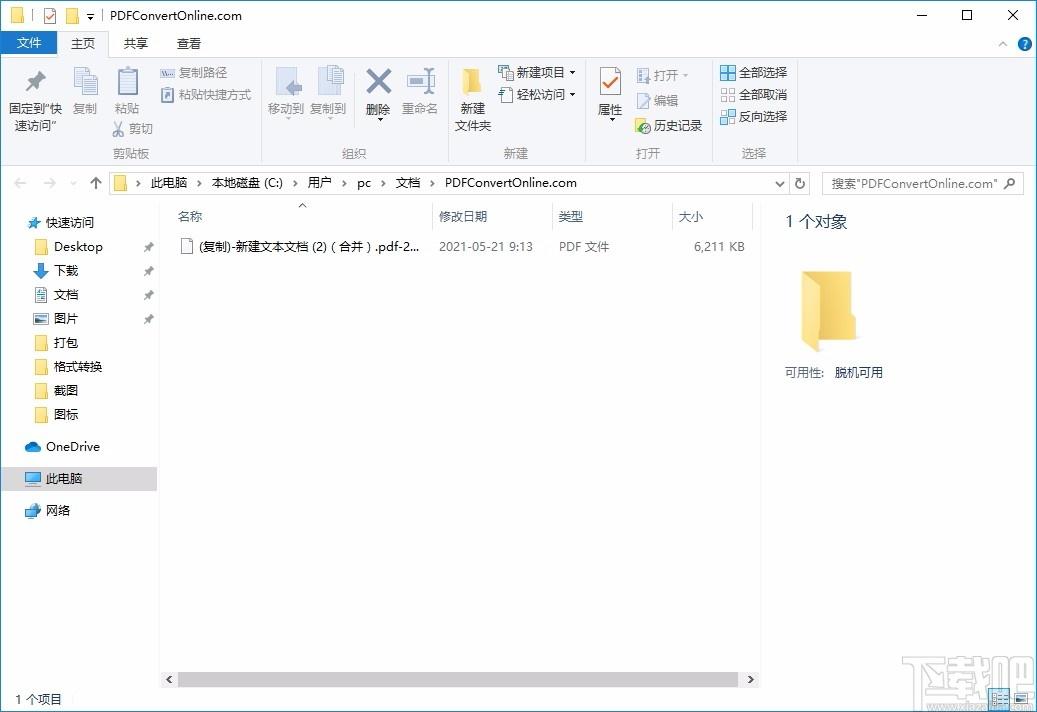Viewport: 1037px width, 712px height.
Task: Click 本地磁盘 (C:) in the breadcrumb
Action: 247,183
